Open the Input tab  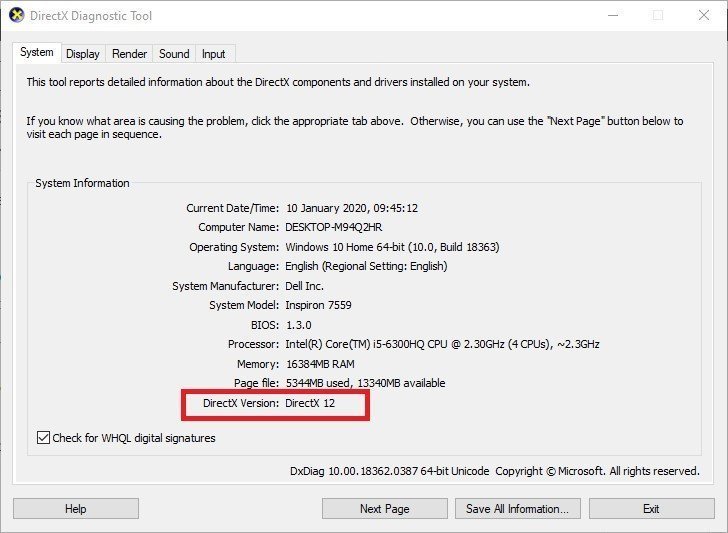pyautogui.click(x=213, y=54)
